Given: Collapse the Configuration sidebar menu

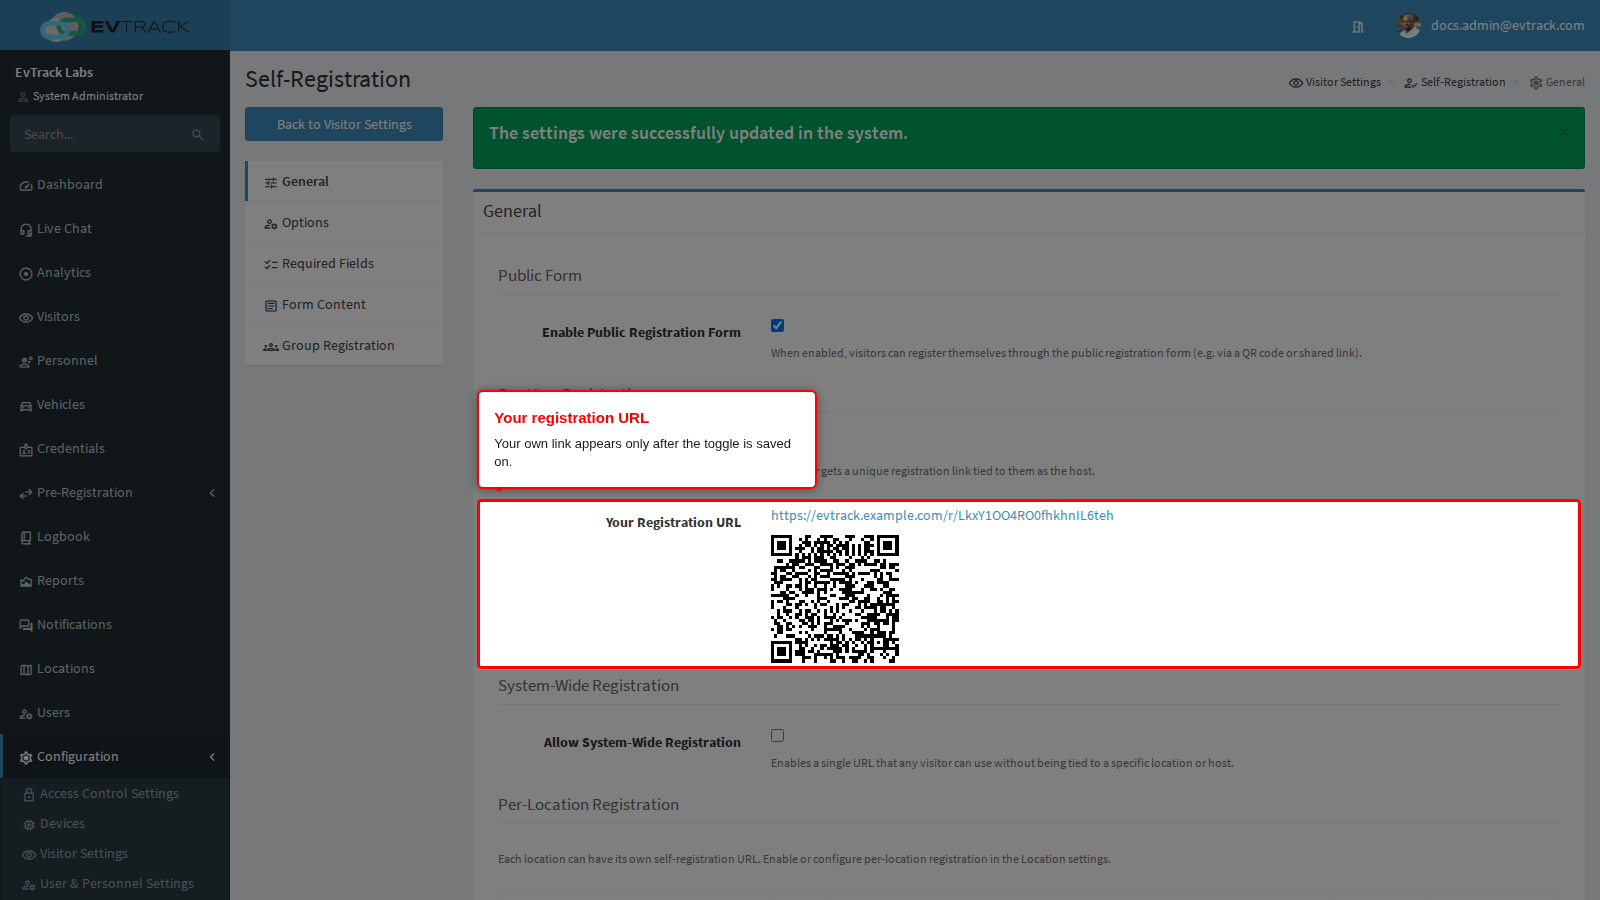Looking at the screenshot, I should [115, 757].
